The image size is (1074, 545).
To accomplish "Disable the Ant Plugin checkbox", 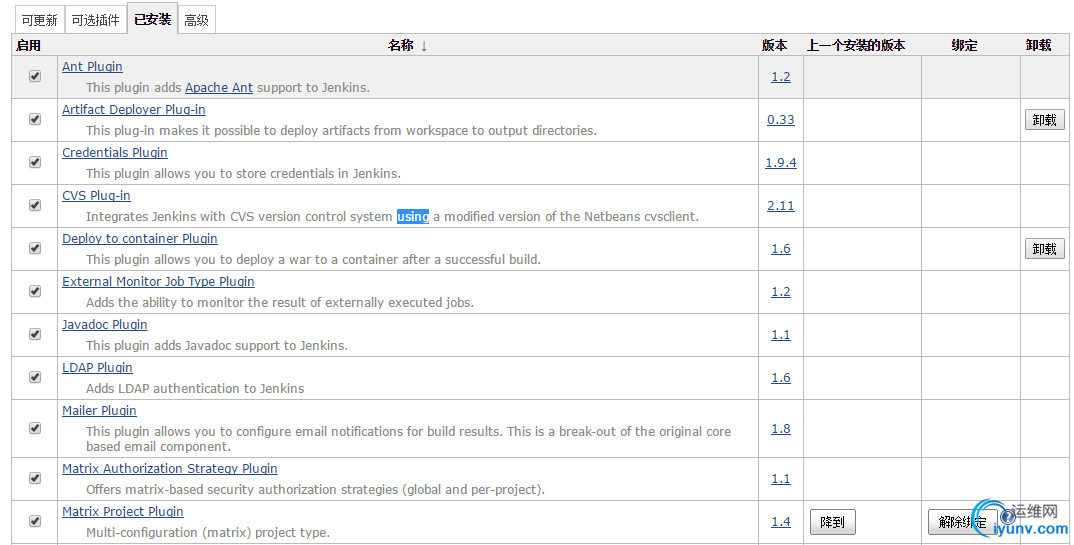I will tap(35, 76).
